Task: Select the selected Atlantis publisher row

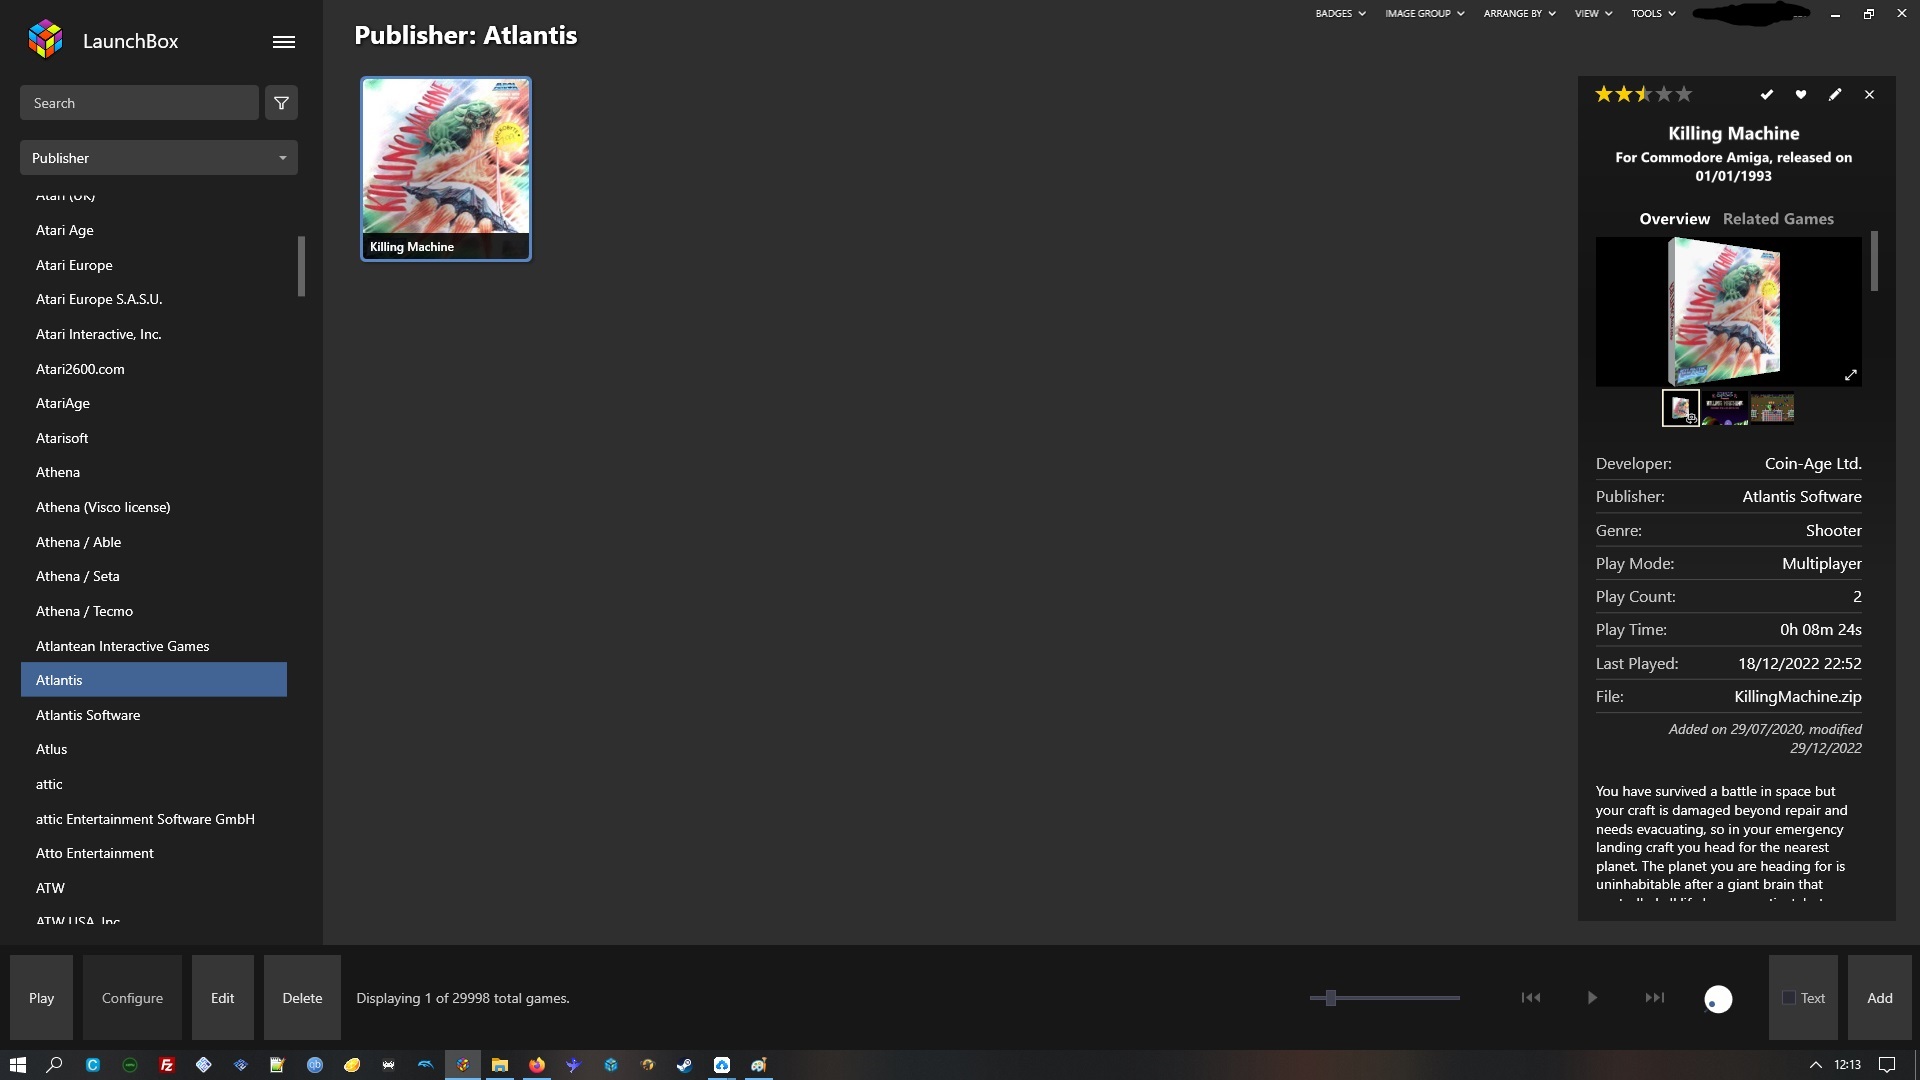Action: (x=154, y=680)
